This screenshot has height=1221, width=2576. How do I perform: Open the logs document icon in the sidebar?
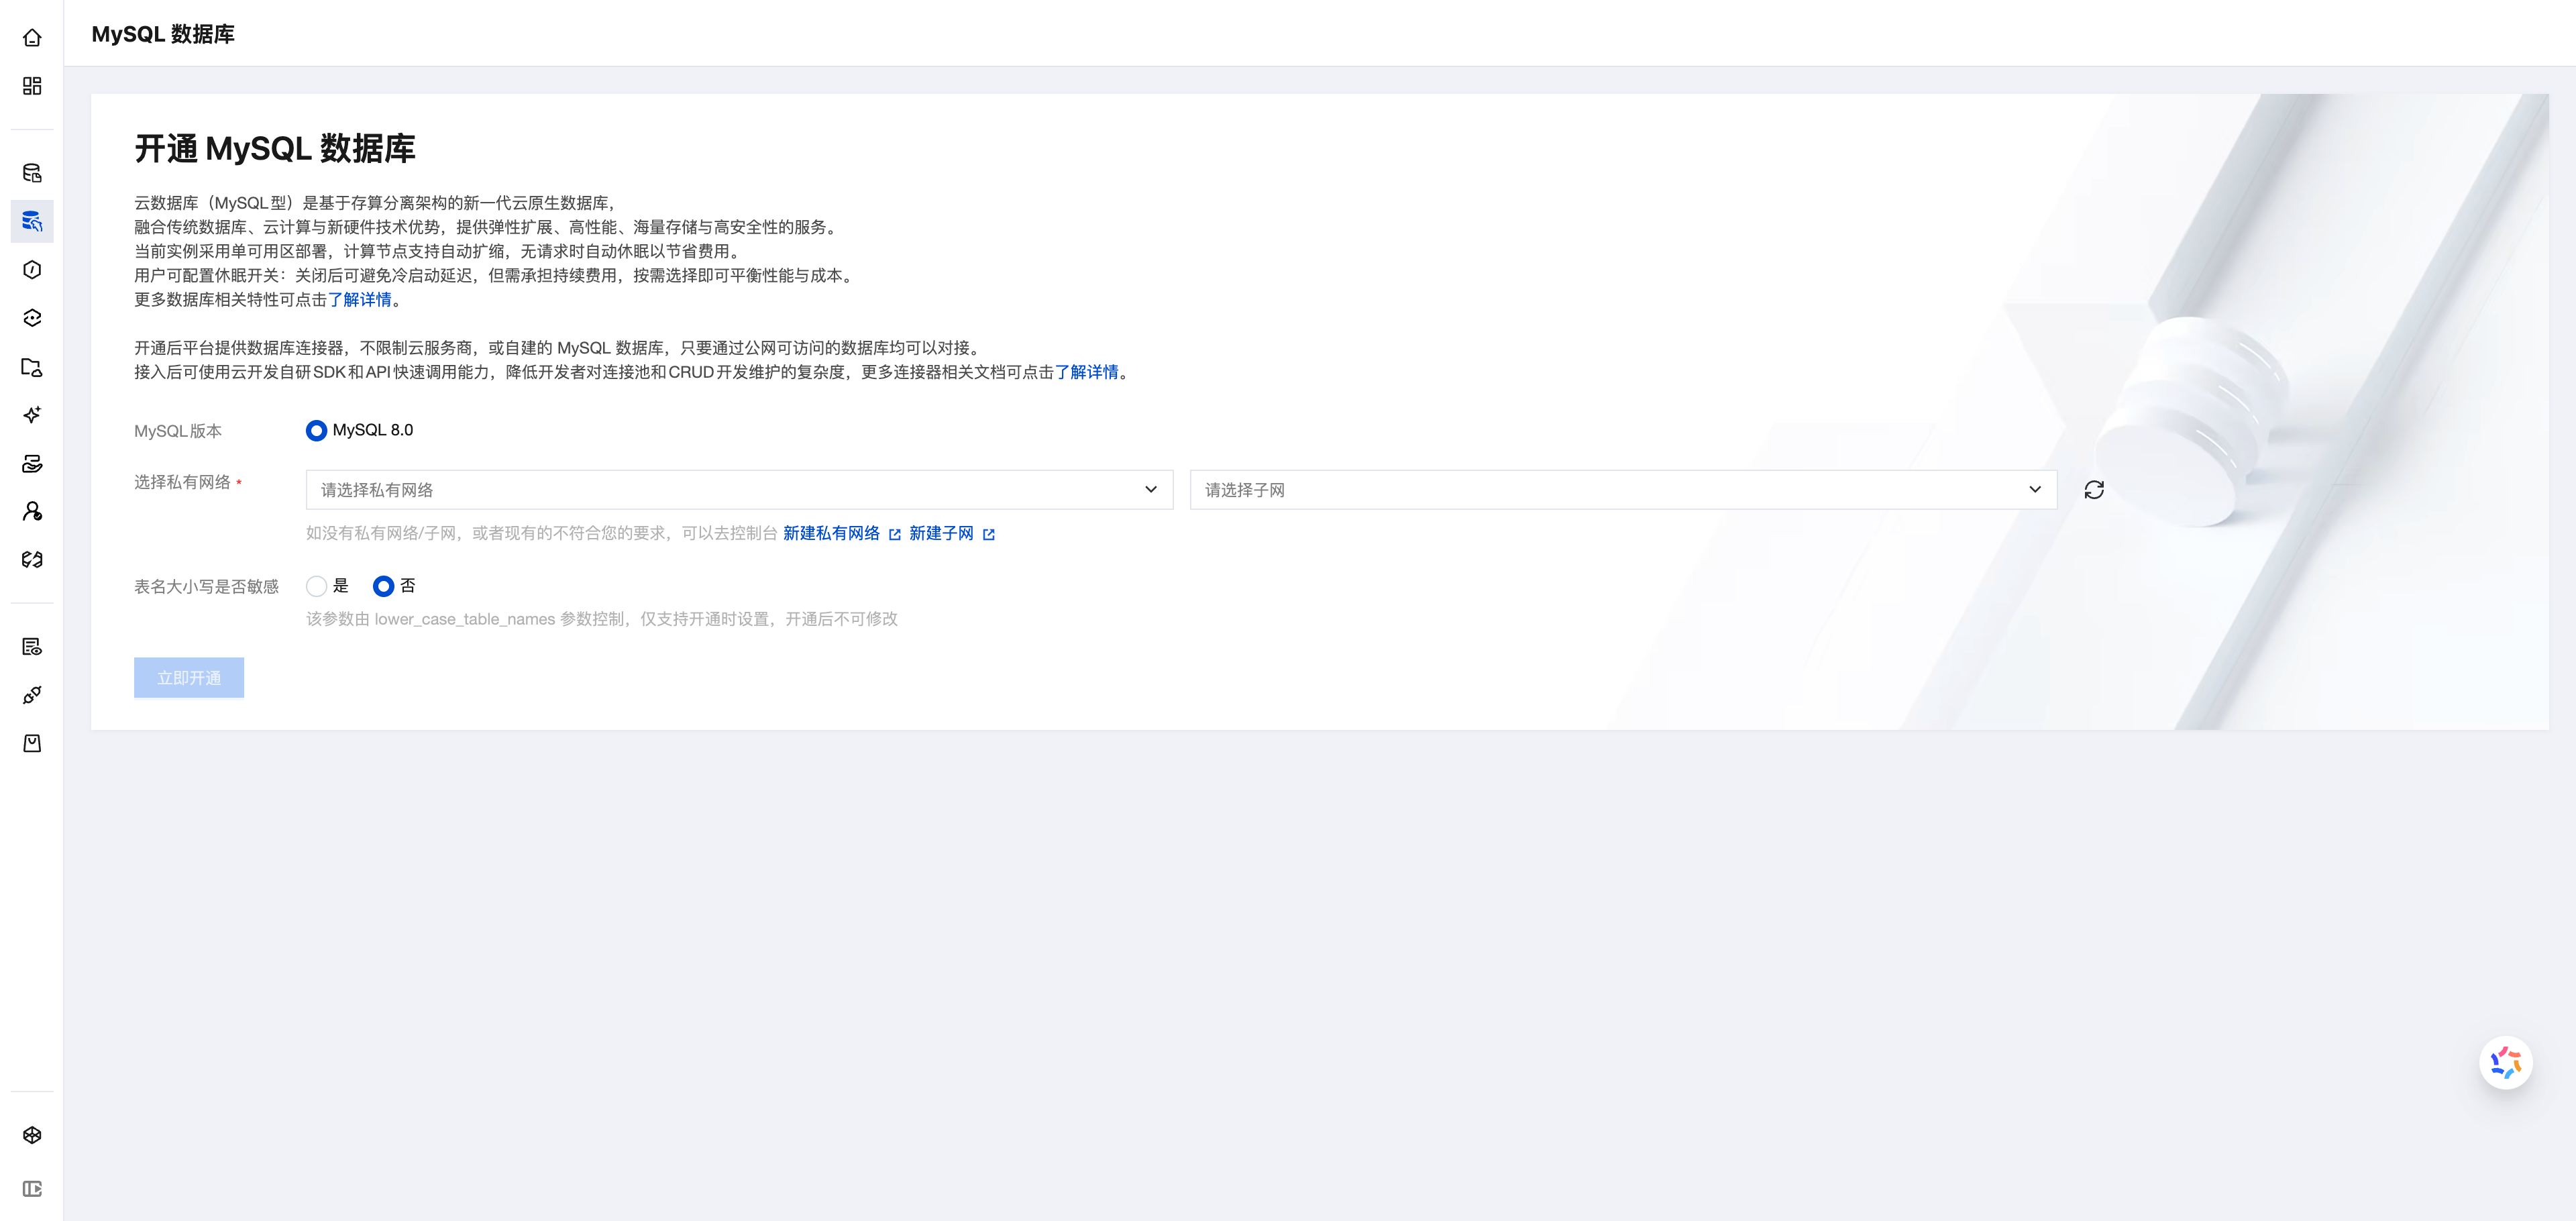pyautogui.click(x=31, y=647)
